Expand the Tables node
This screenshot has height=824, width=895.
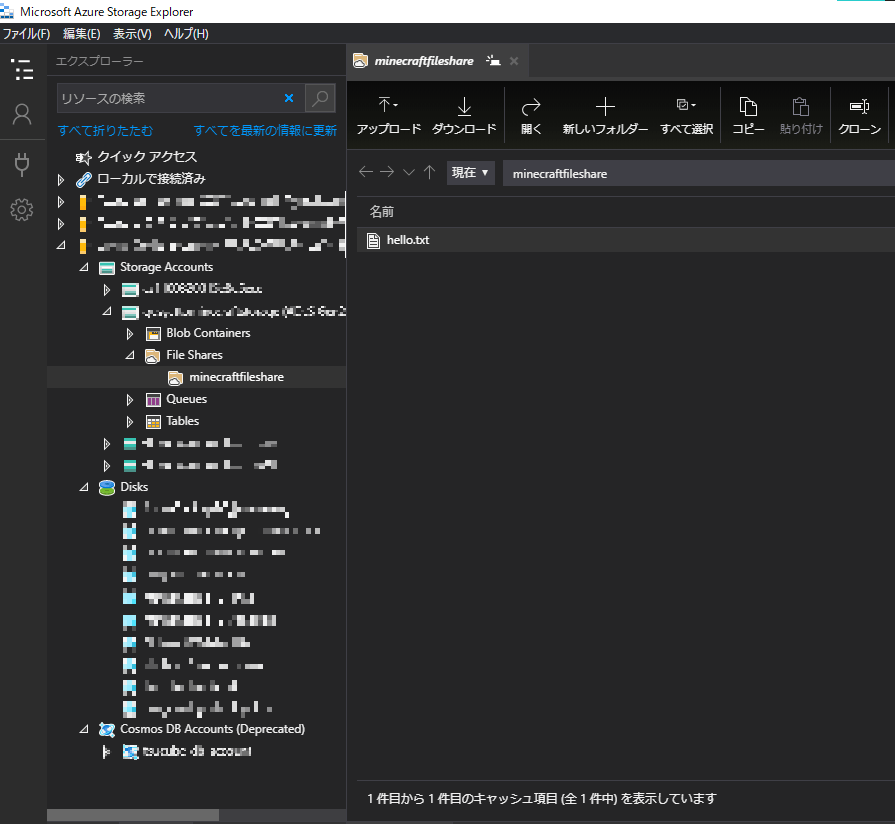point(130,421)
